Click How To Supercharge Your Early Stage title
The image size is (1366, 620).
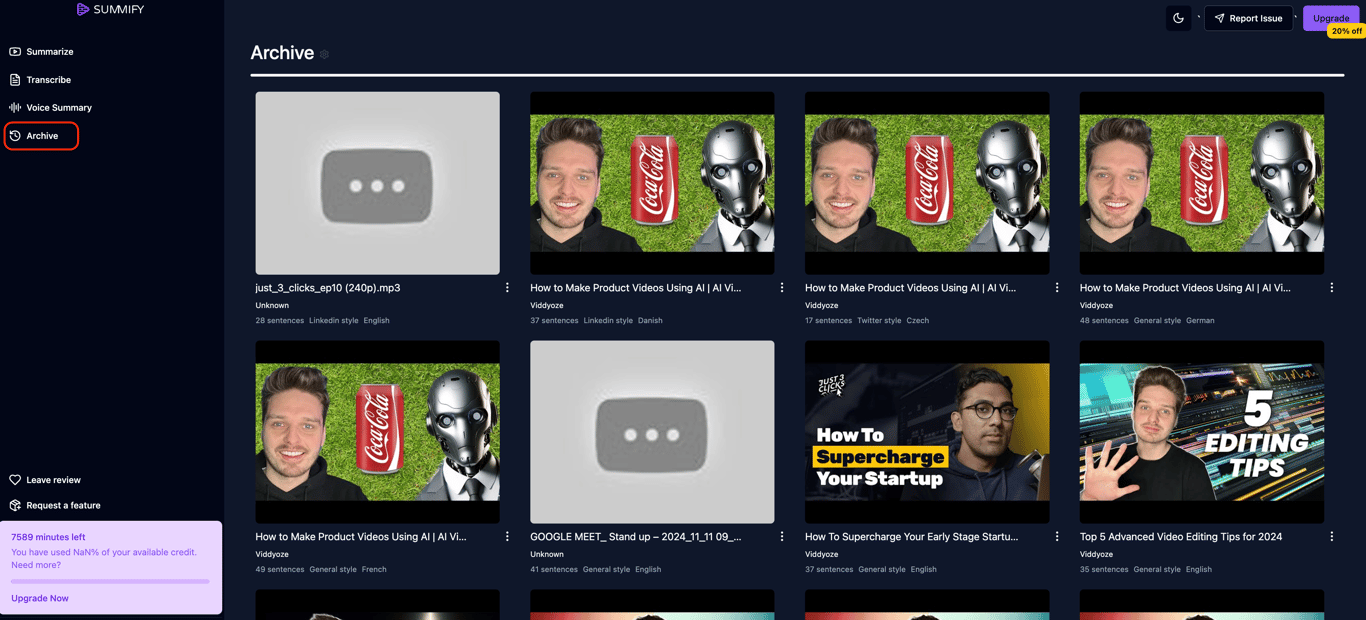[912, 537]
